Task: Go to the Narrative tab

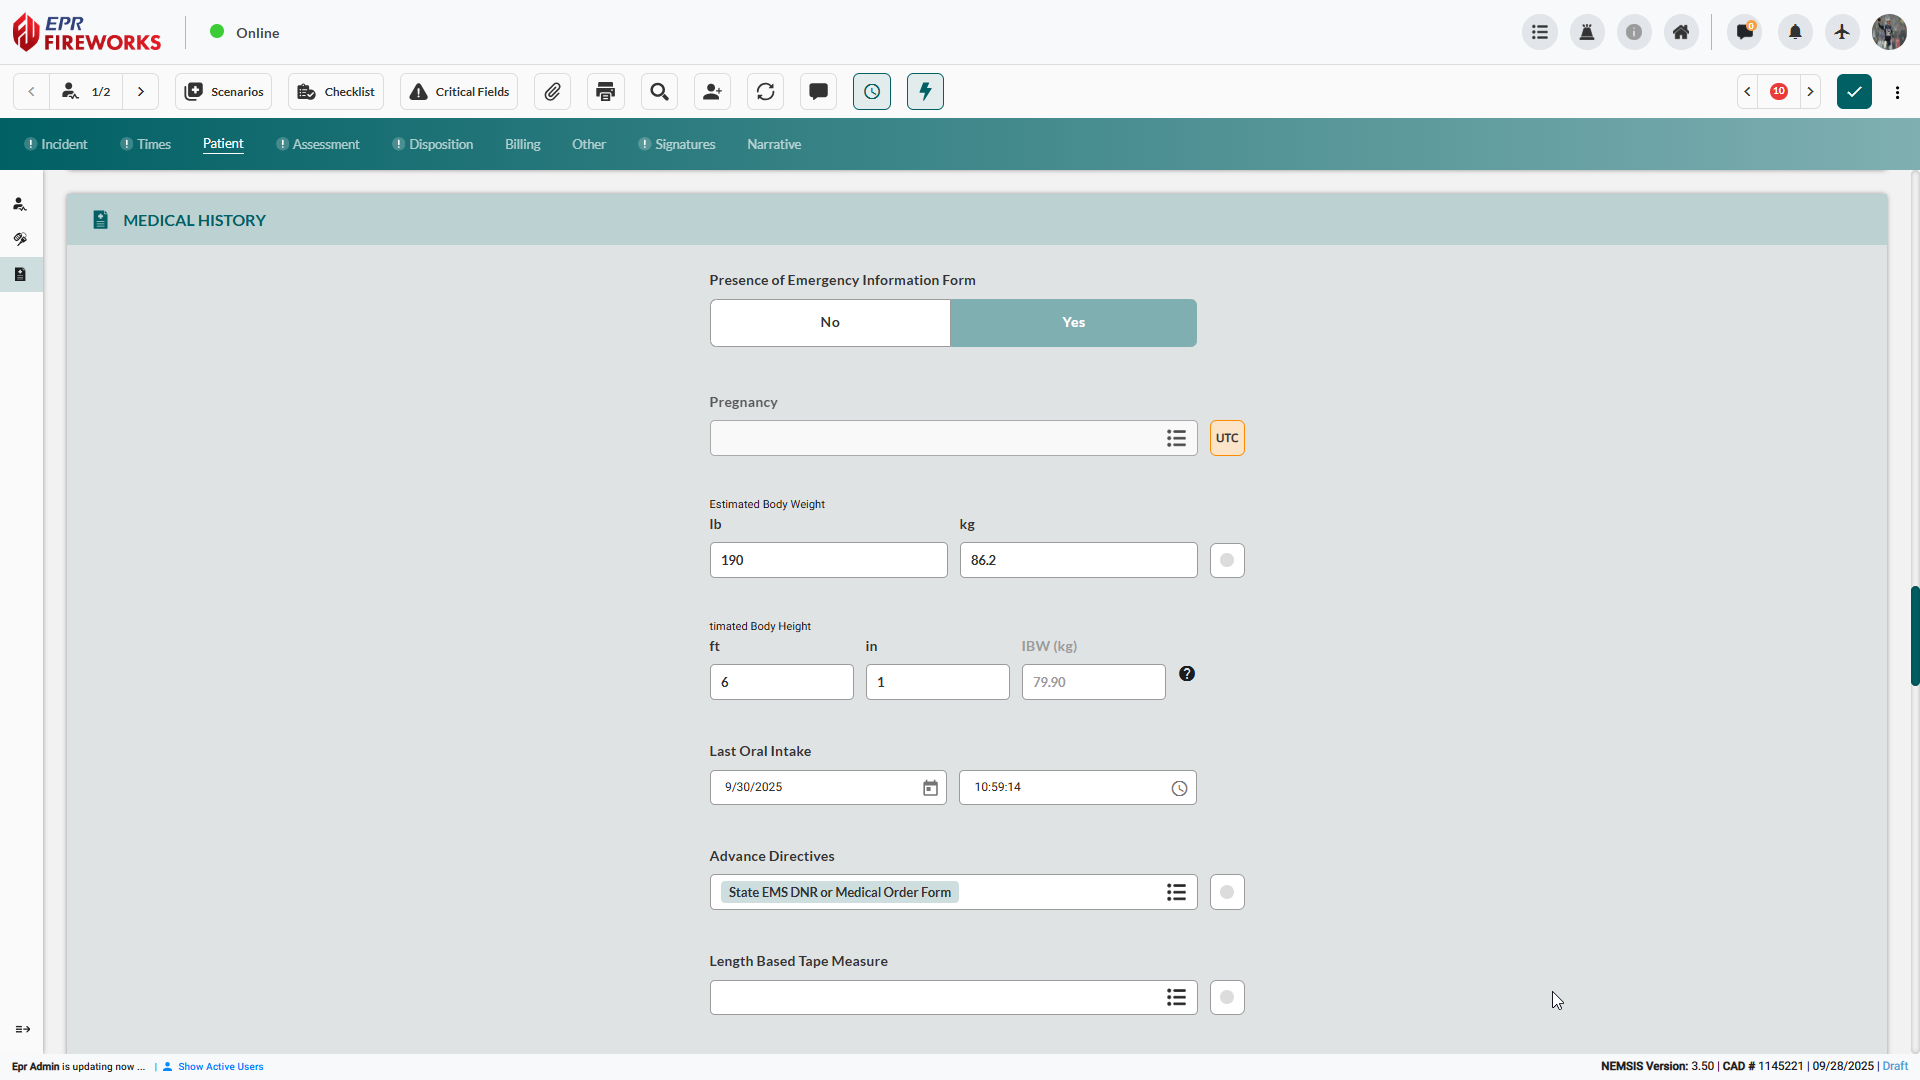Action: coord(773,145)
